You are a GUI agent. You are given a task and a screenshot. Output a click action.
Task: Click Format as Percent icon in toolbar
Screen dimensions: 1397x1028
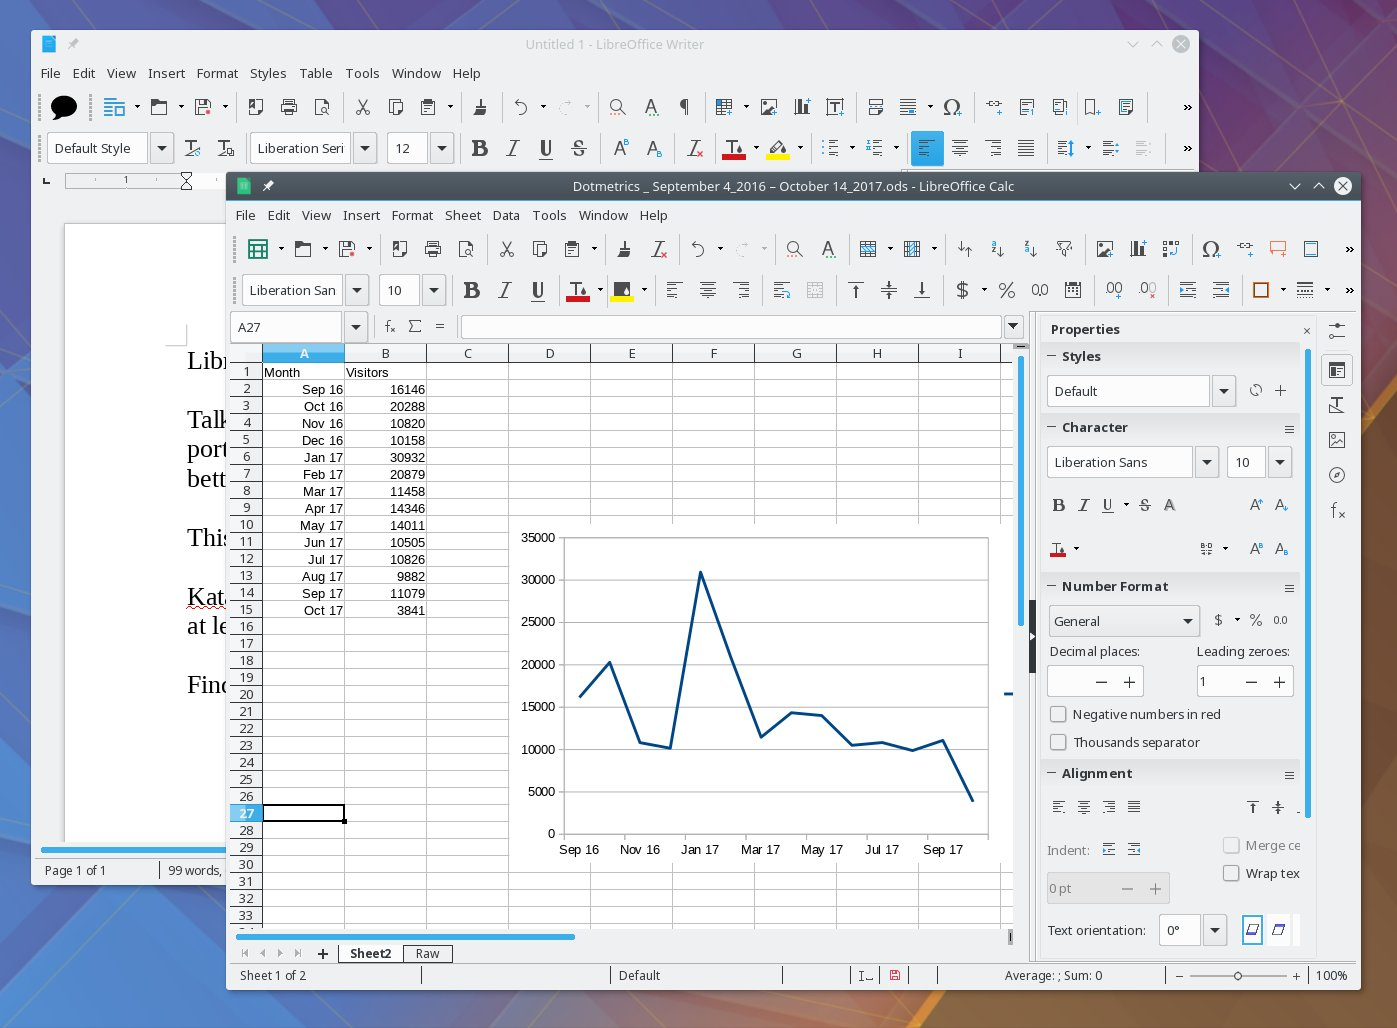[1007, 290]
